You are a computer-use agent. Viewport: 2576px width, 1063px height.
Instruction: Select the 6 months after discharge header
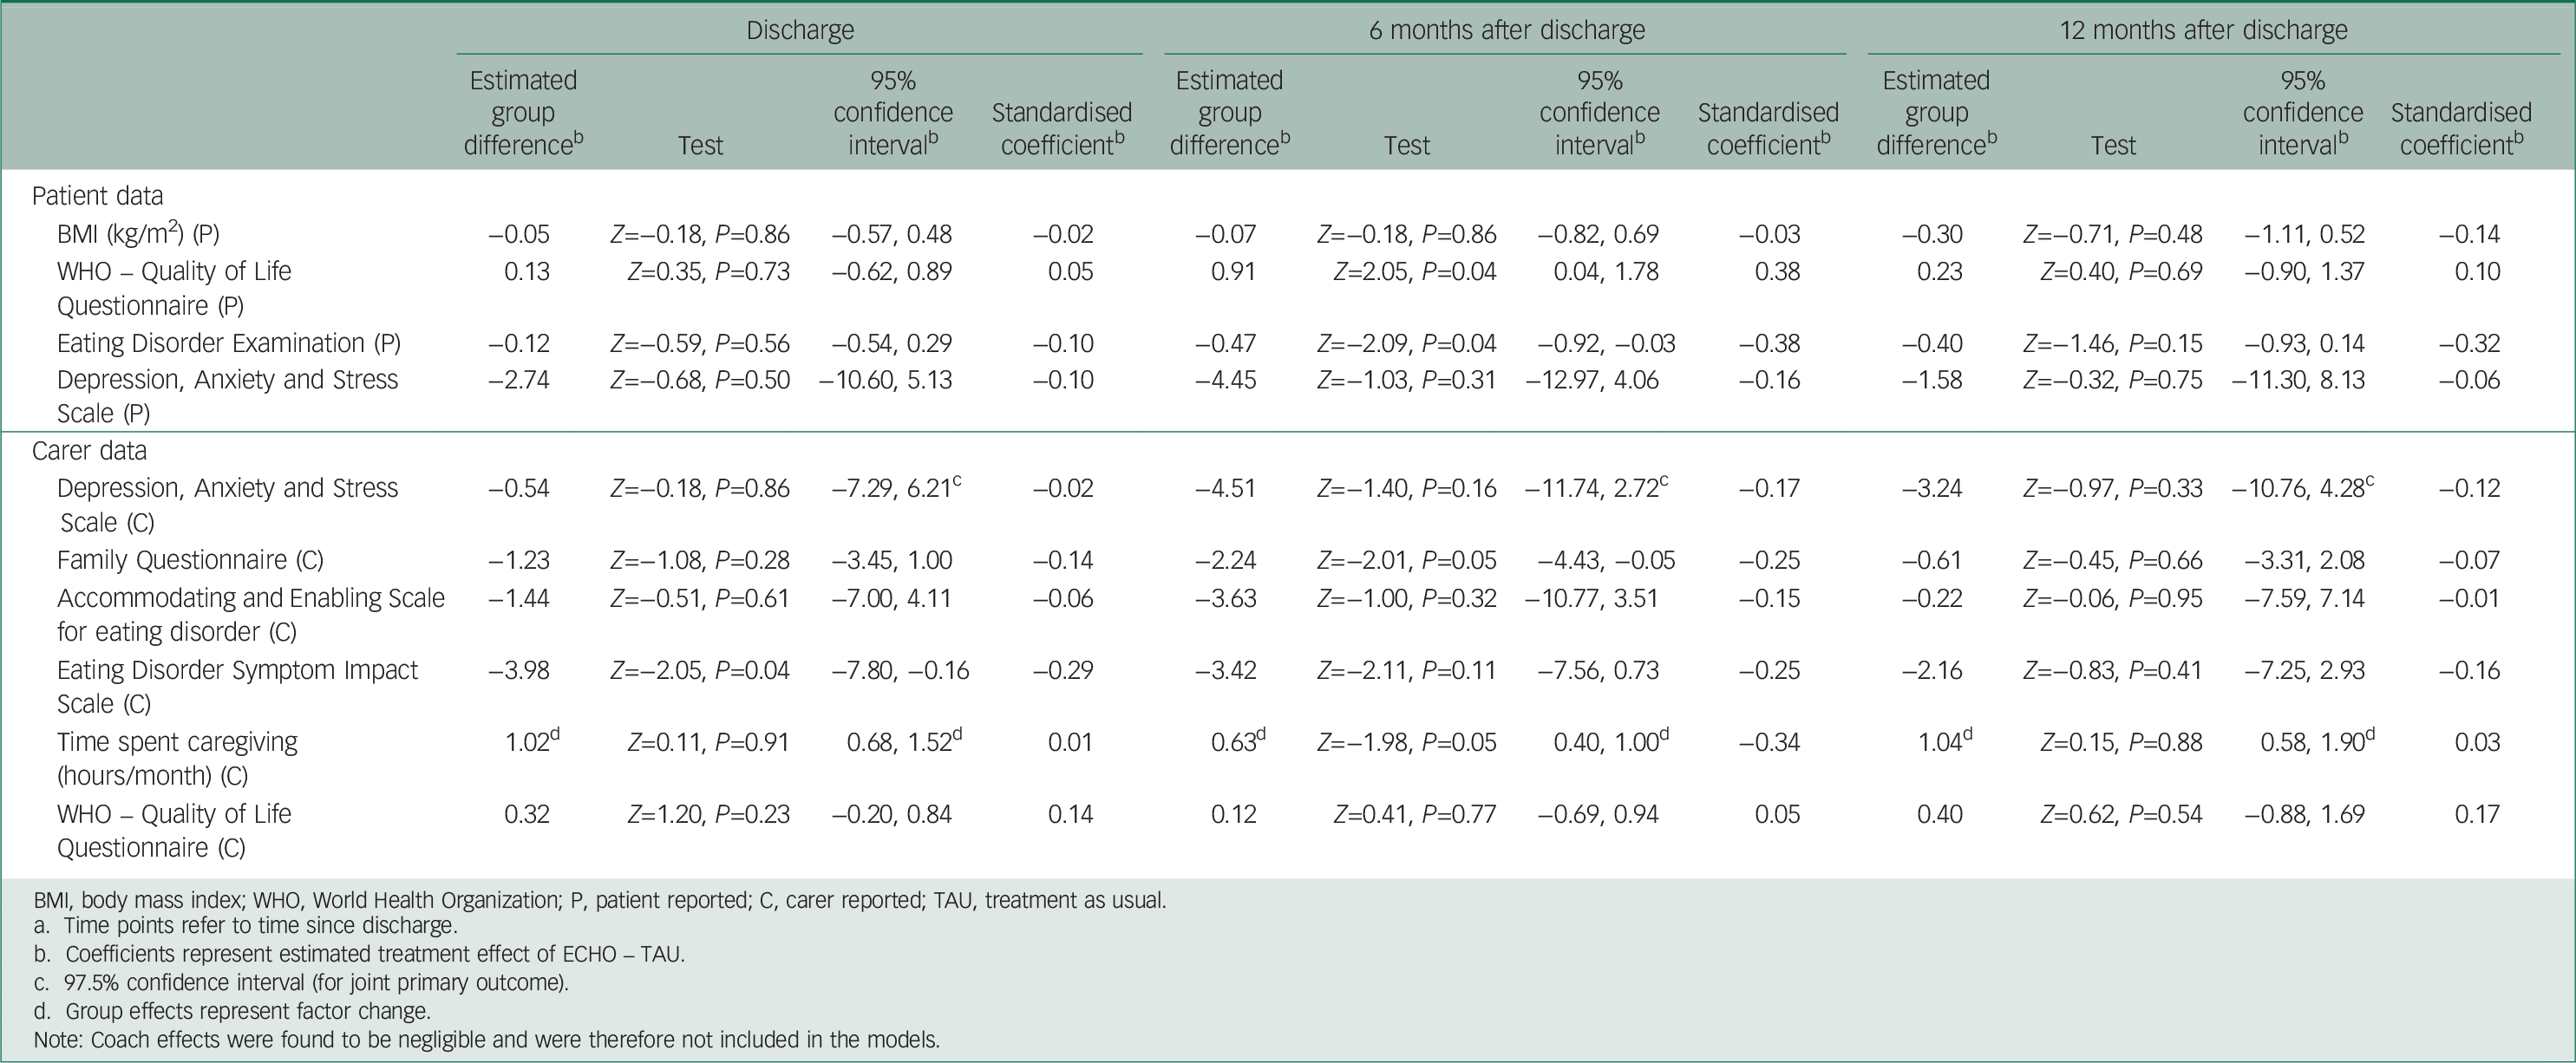click(1506, 30)
